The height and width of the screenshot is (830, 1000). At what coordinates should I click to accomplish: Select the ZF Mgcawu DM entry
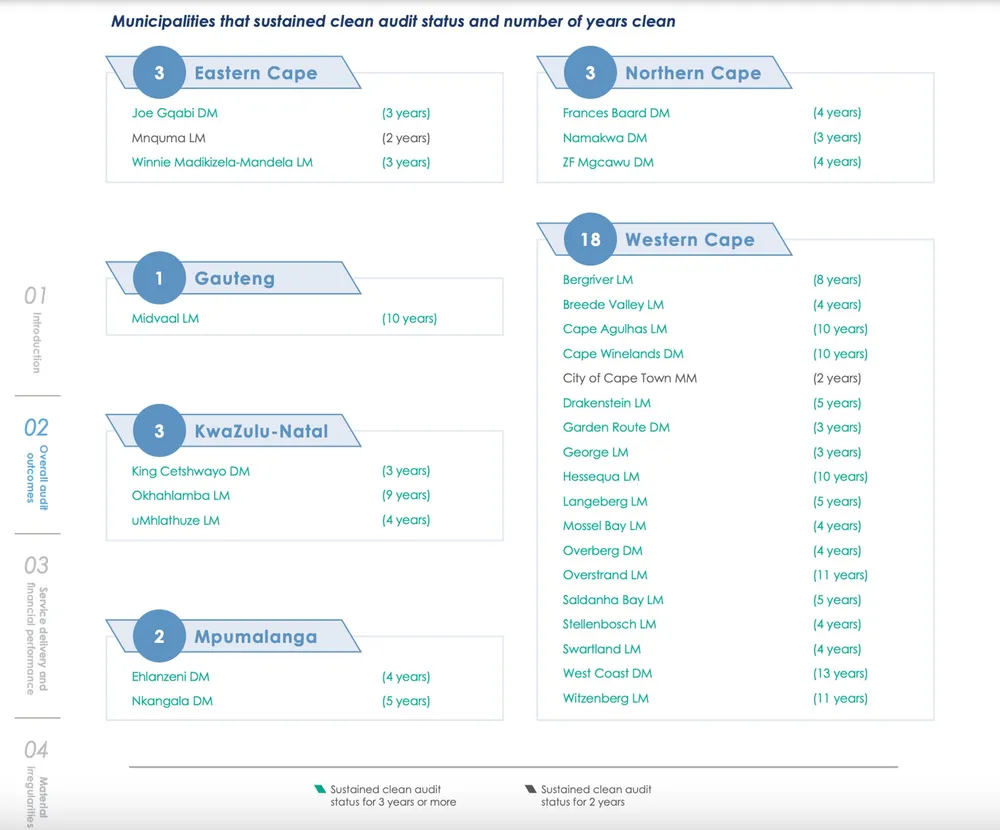tap(608, 162)
